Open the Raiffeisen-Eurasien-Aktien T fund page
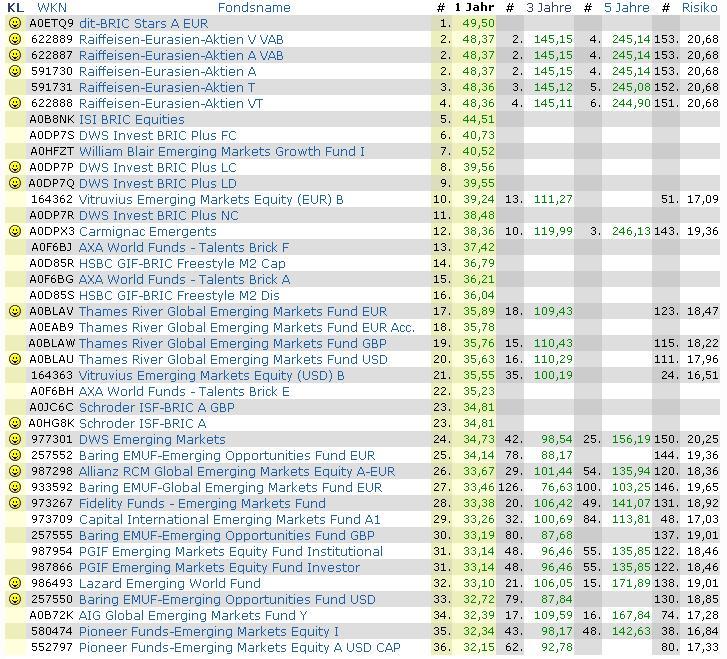727x659 pixels. coord(167,87)
